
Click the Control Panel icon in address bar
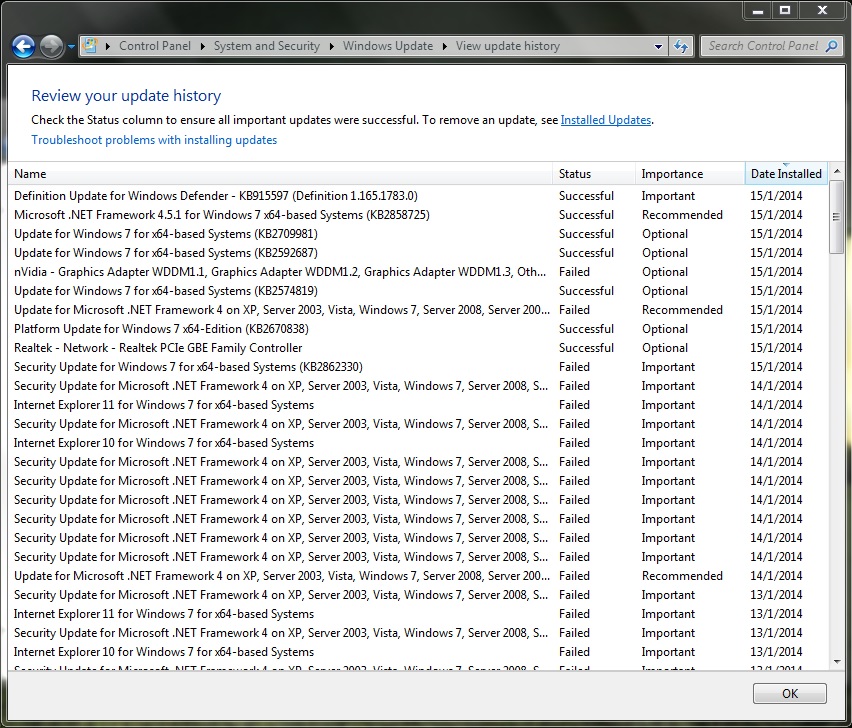(90, 46)
